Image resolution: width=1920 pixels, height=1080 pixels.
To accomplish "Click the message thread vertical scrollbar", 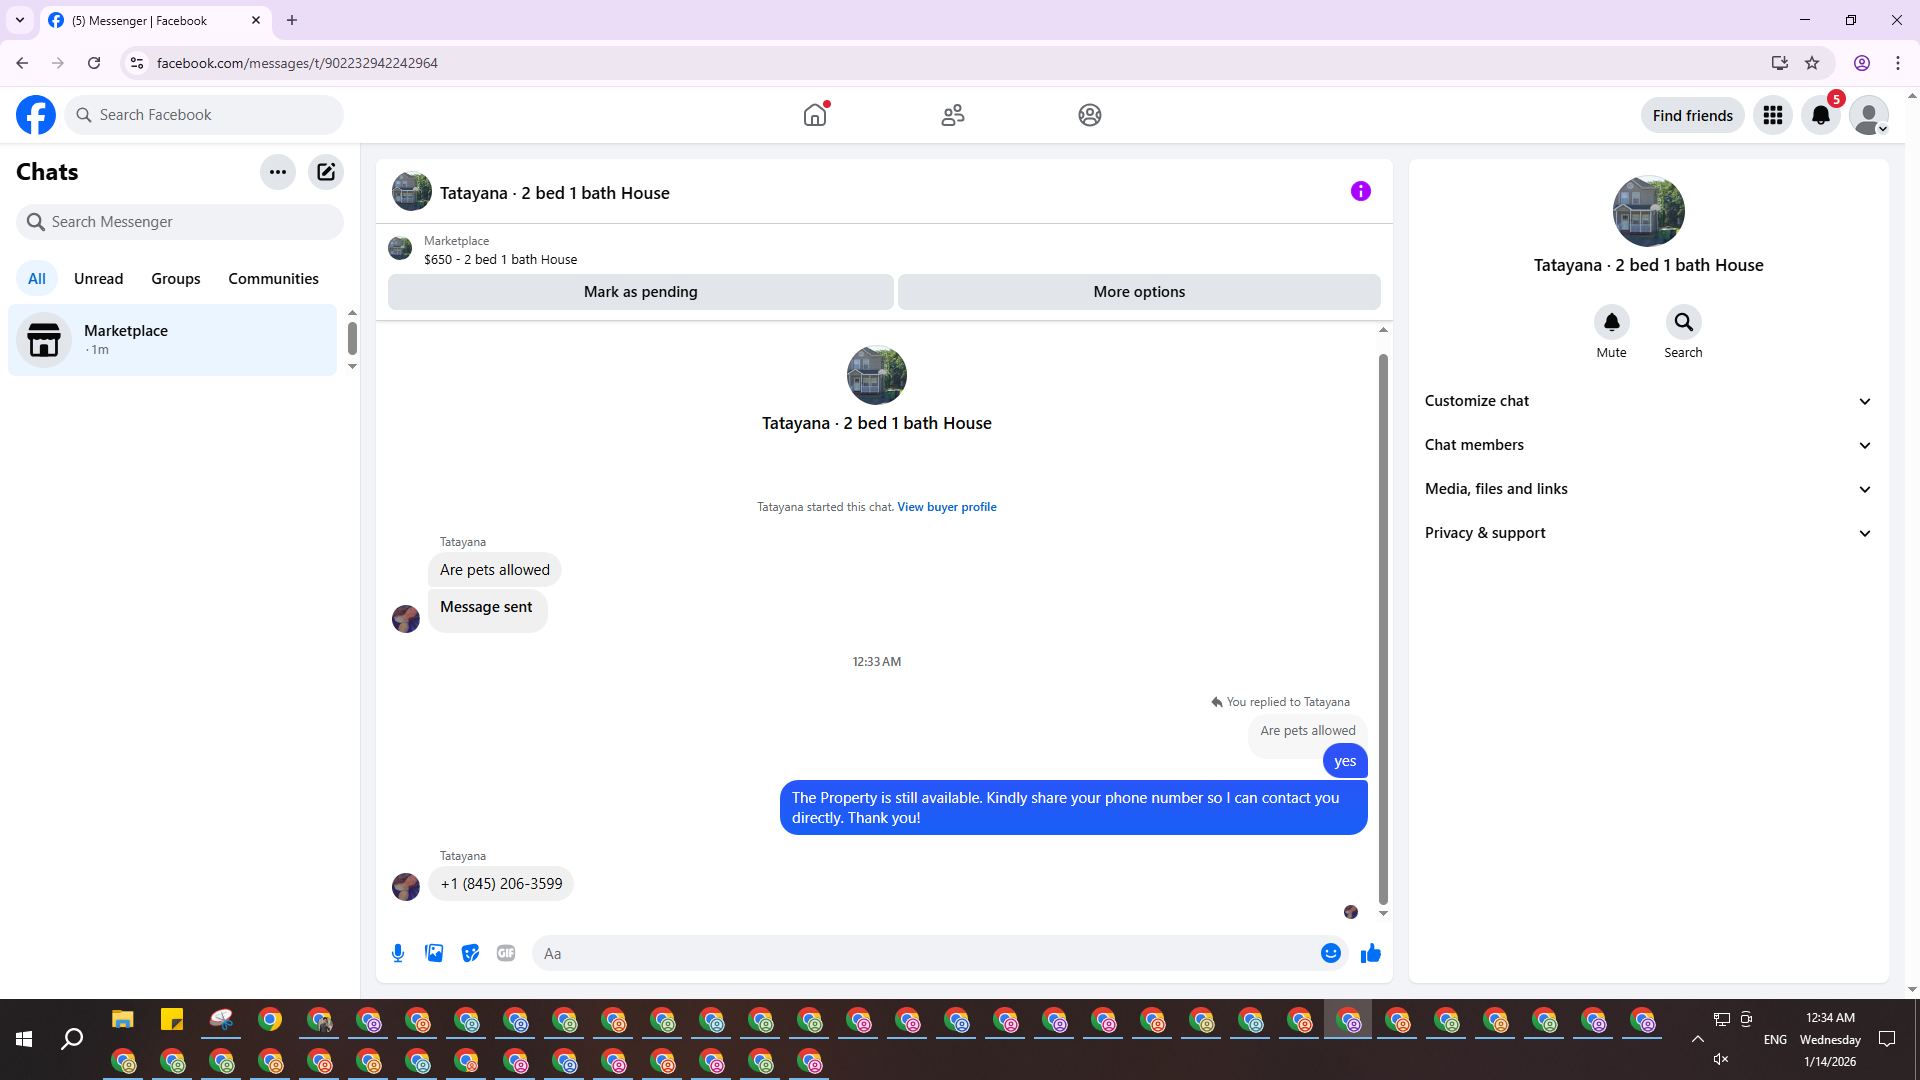I will (1383, 628).
